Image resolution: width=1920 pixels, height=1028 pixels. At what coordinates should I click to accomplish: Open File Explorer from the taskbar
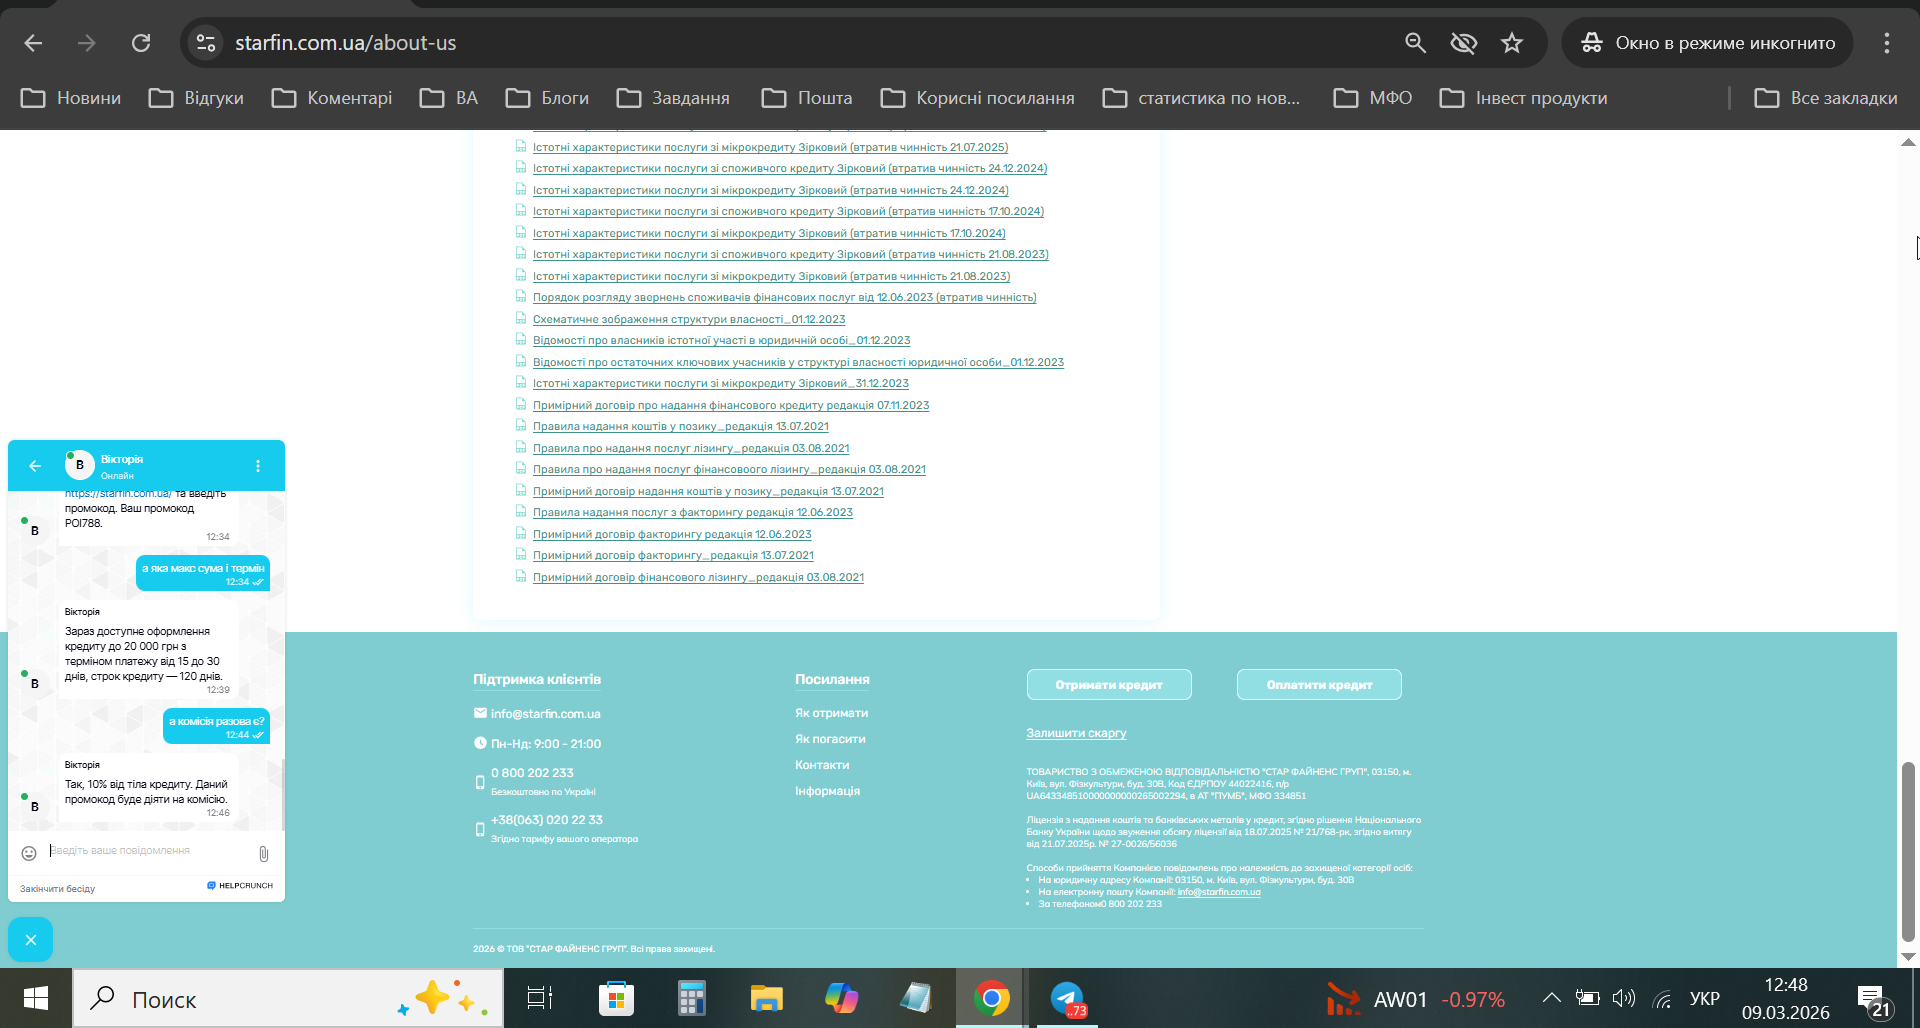click(766, 998)
